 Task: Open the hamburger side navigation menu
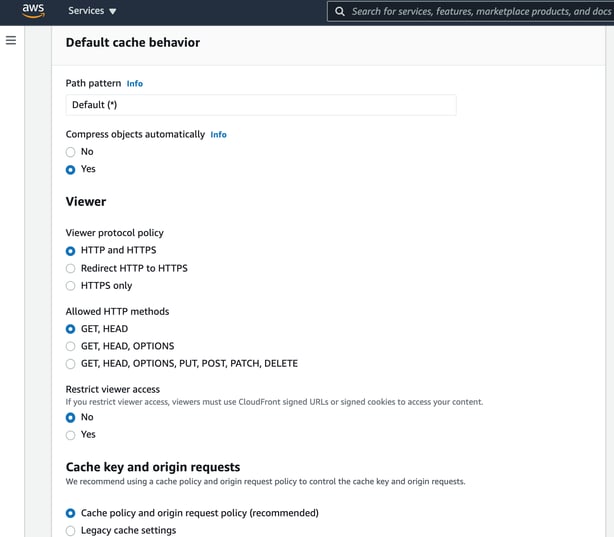tap(11, 40)
